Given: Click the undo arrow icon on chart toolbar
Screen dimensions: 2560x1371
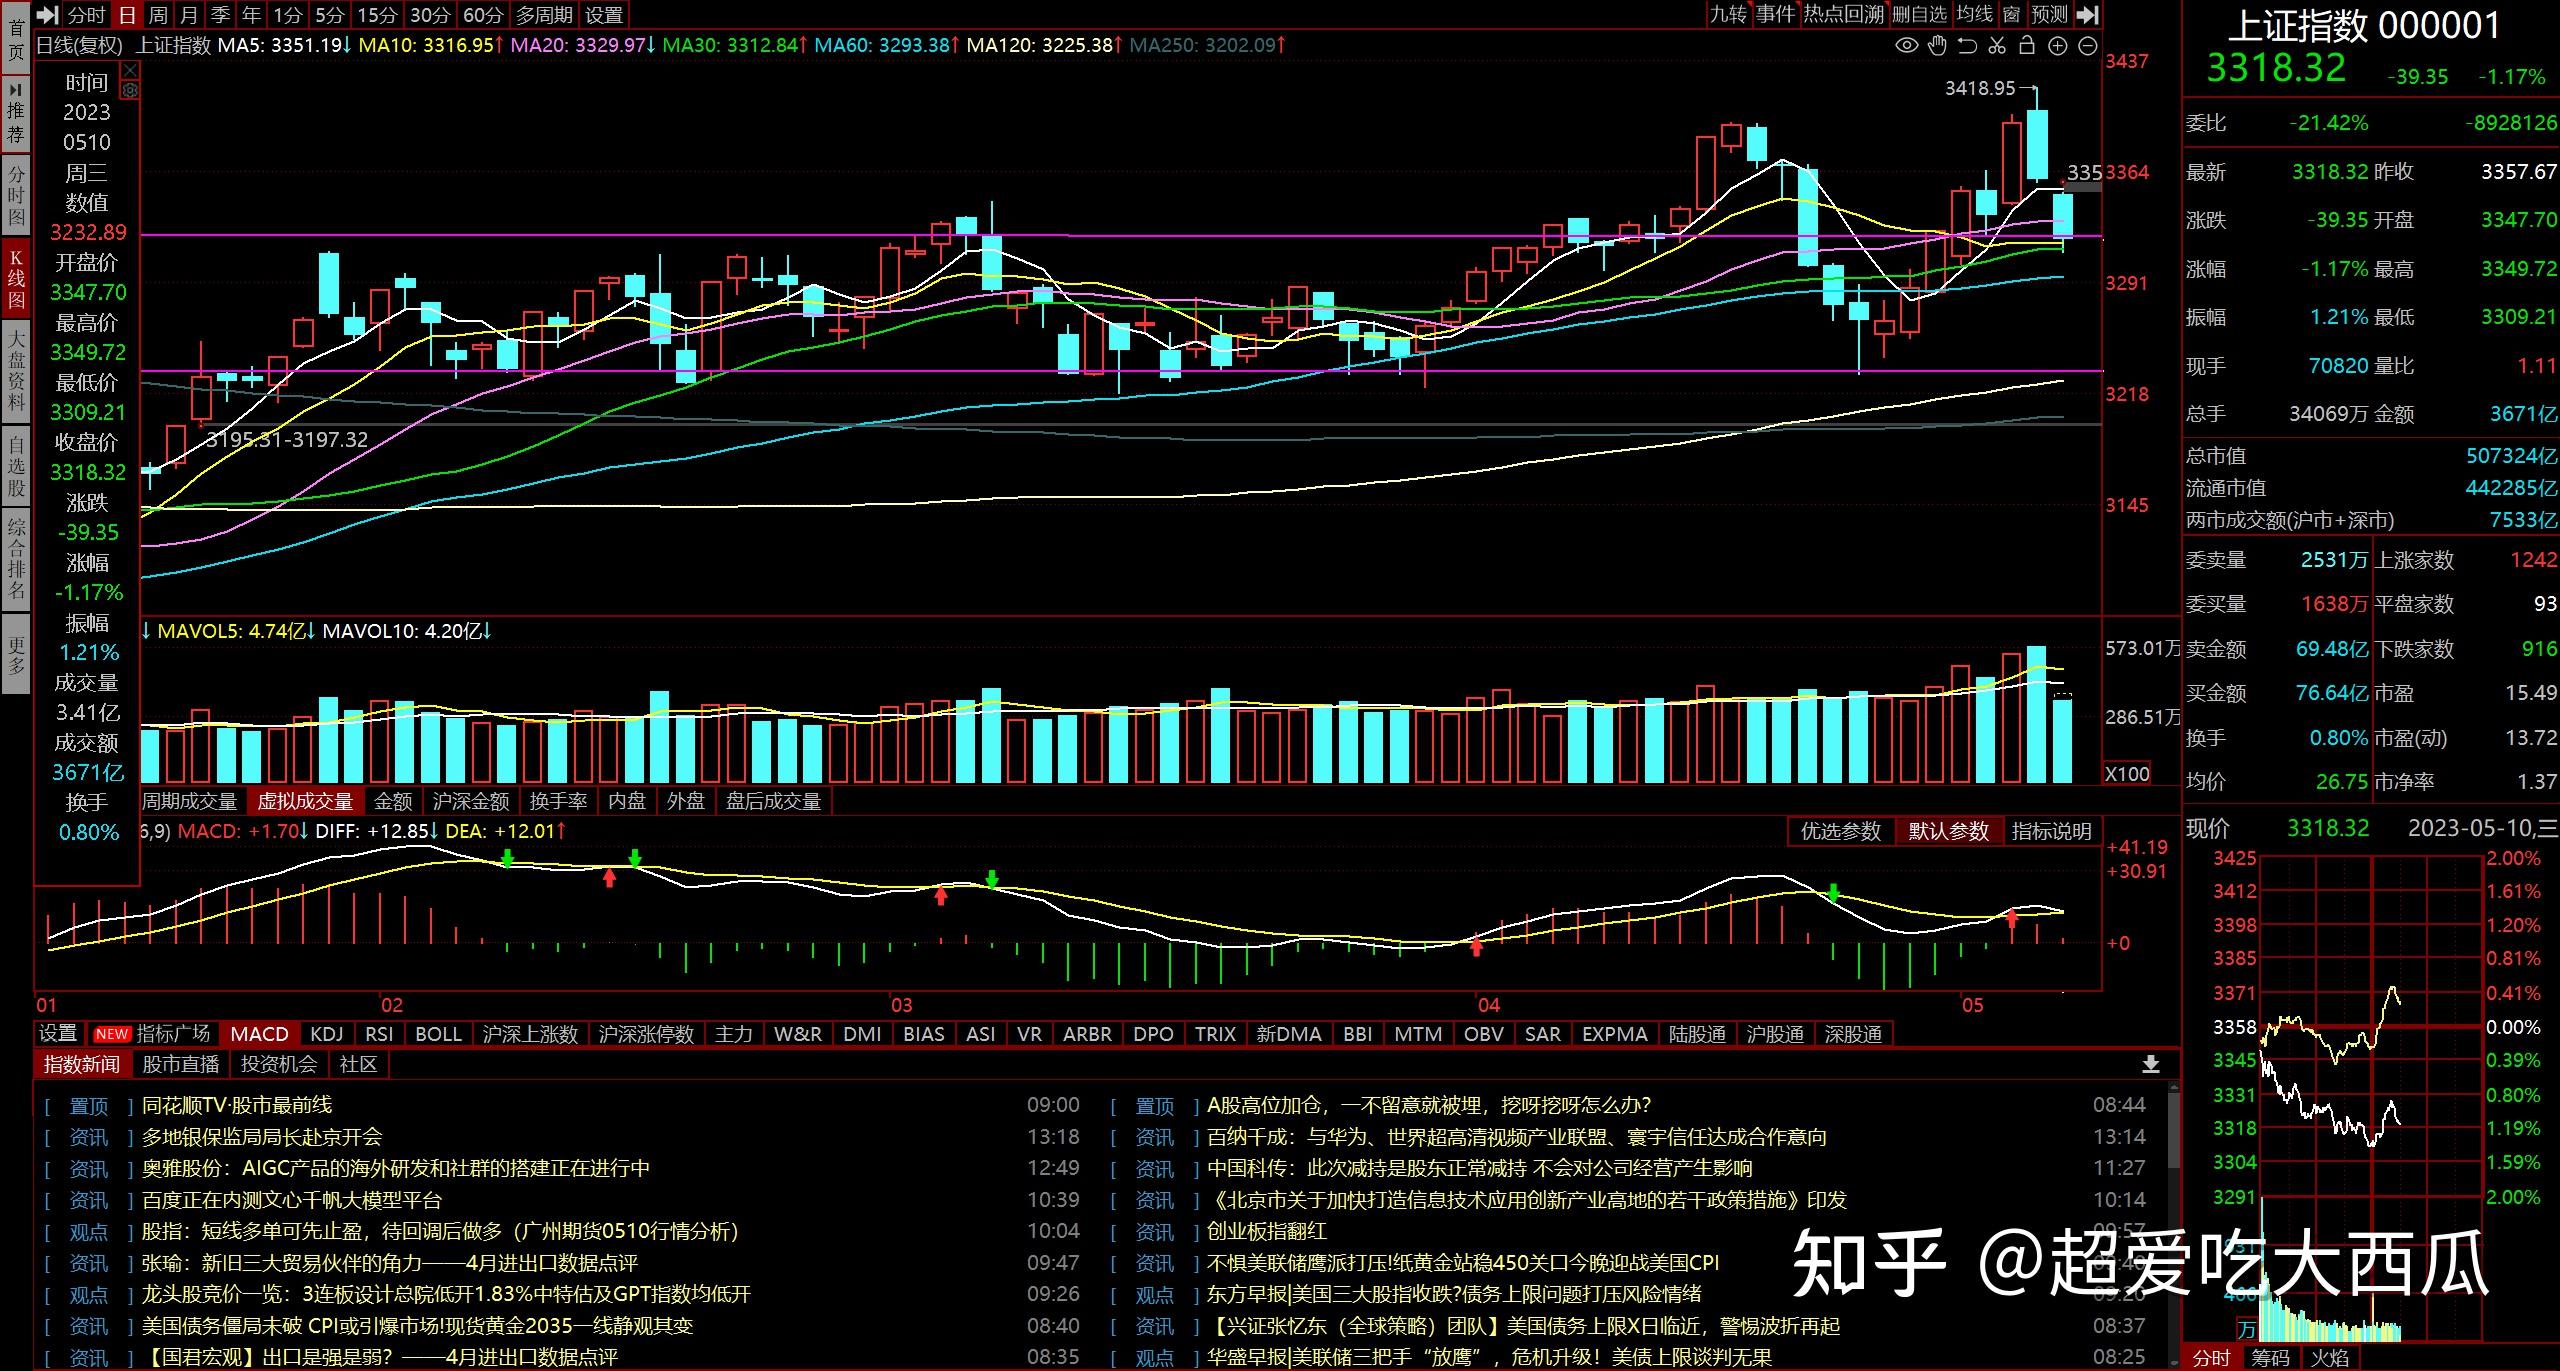Looking at the screenshot, I should [x=1967, y=45].
